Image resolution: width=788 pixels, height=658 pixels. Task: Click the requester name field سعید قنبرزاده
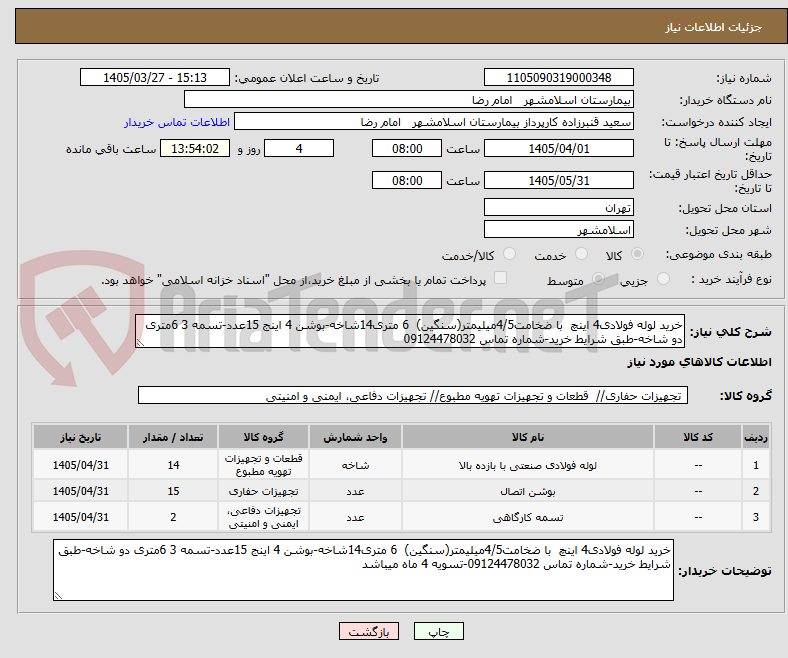point(434,122)
